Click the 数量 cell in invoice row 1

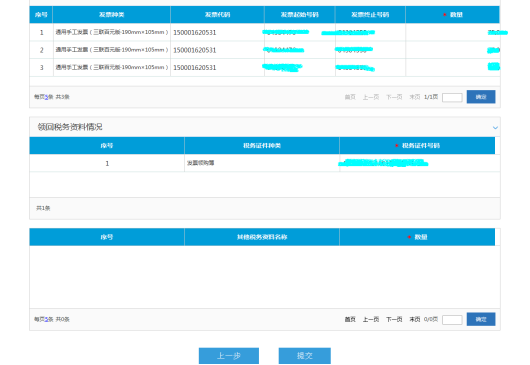click(x=453, y=32)
